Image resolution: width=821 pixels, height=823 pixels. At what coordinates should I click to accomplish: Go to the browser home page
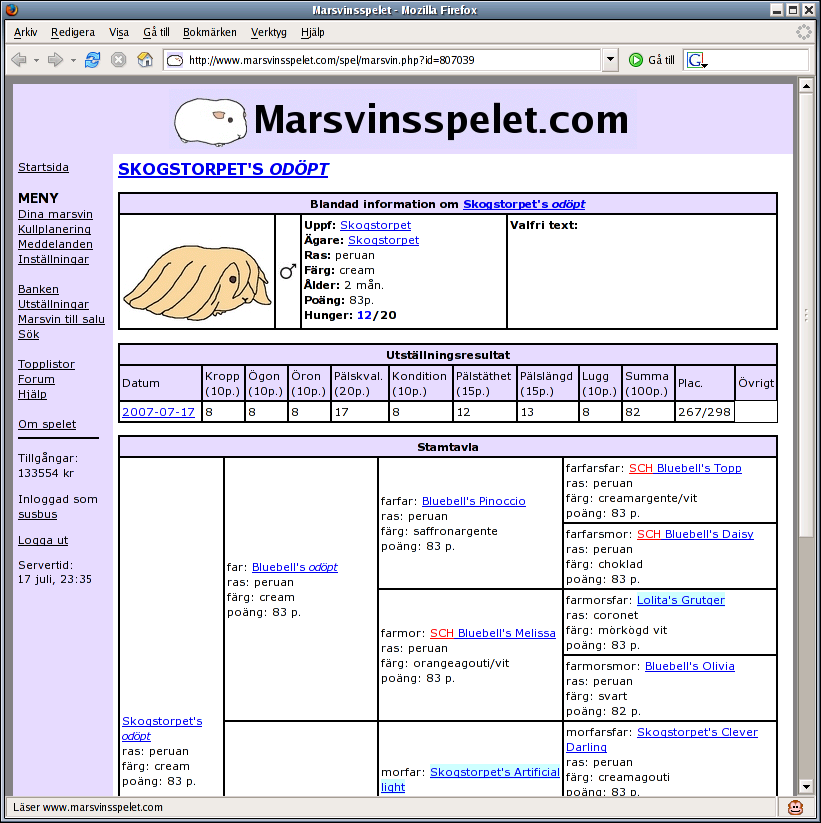pos(145,60)
